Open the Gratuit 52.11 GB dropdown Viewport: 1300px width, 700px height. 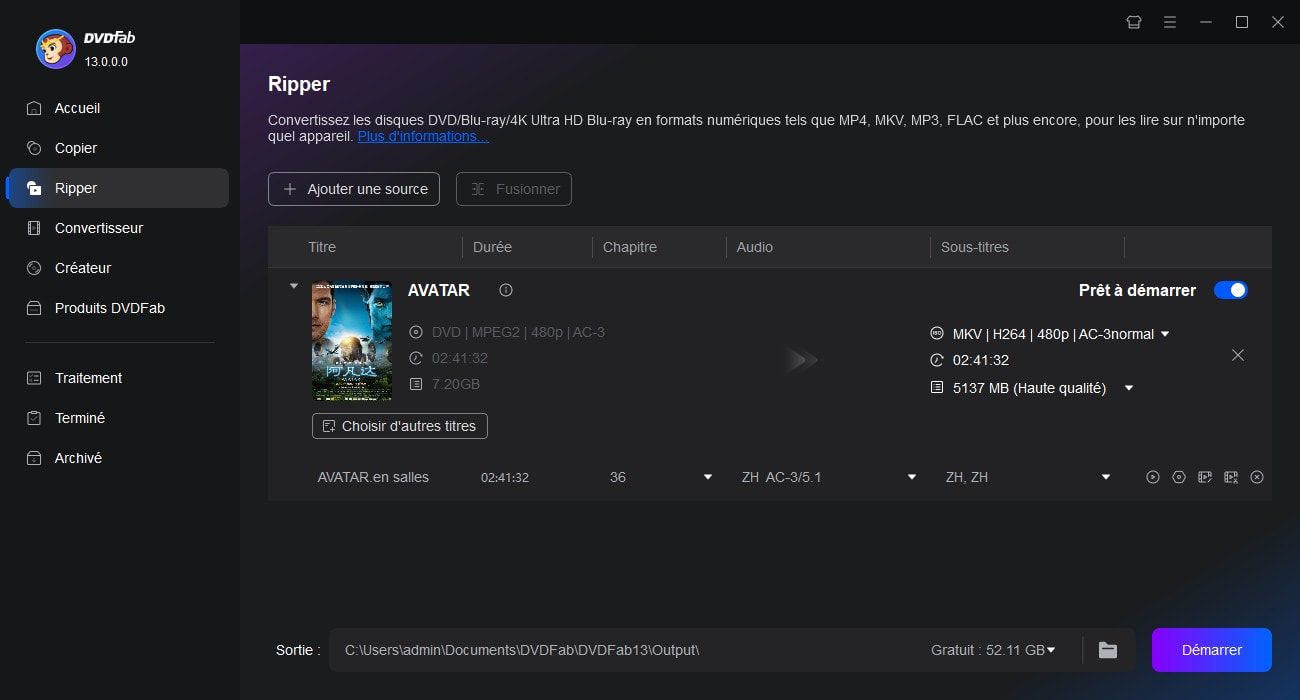(993, 650)
